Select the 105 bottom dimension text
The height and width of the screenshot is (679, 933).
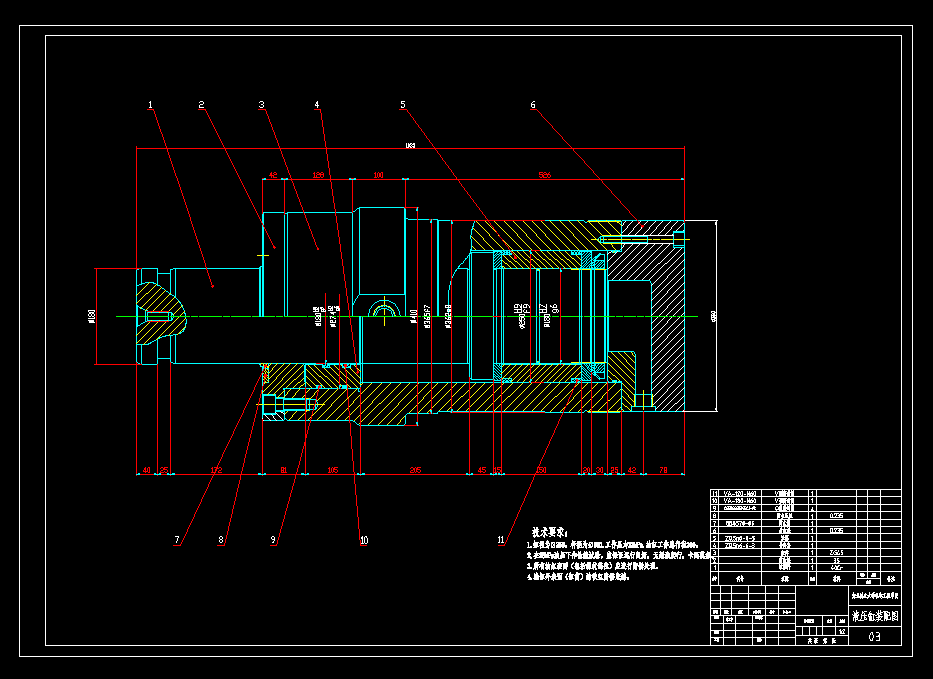tap(333, 470)
